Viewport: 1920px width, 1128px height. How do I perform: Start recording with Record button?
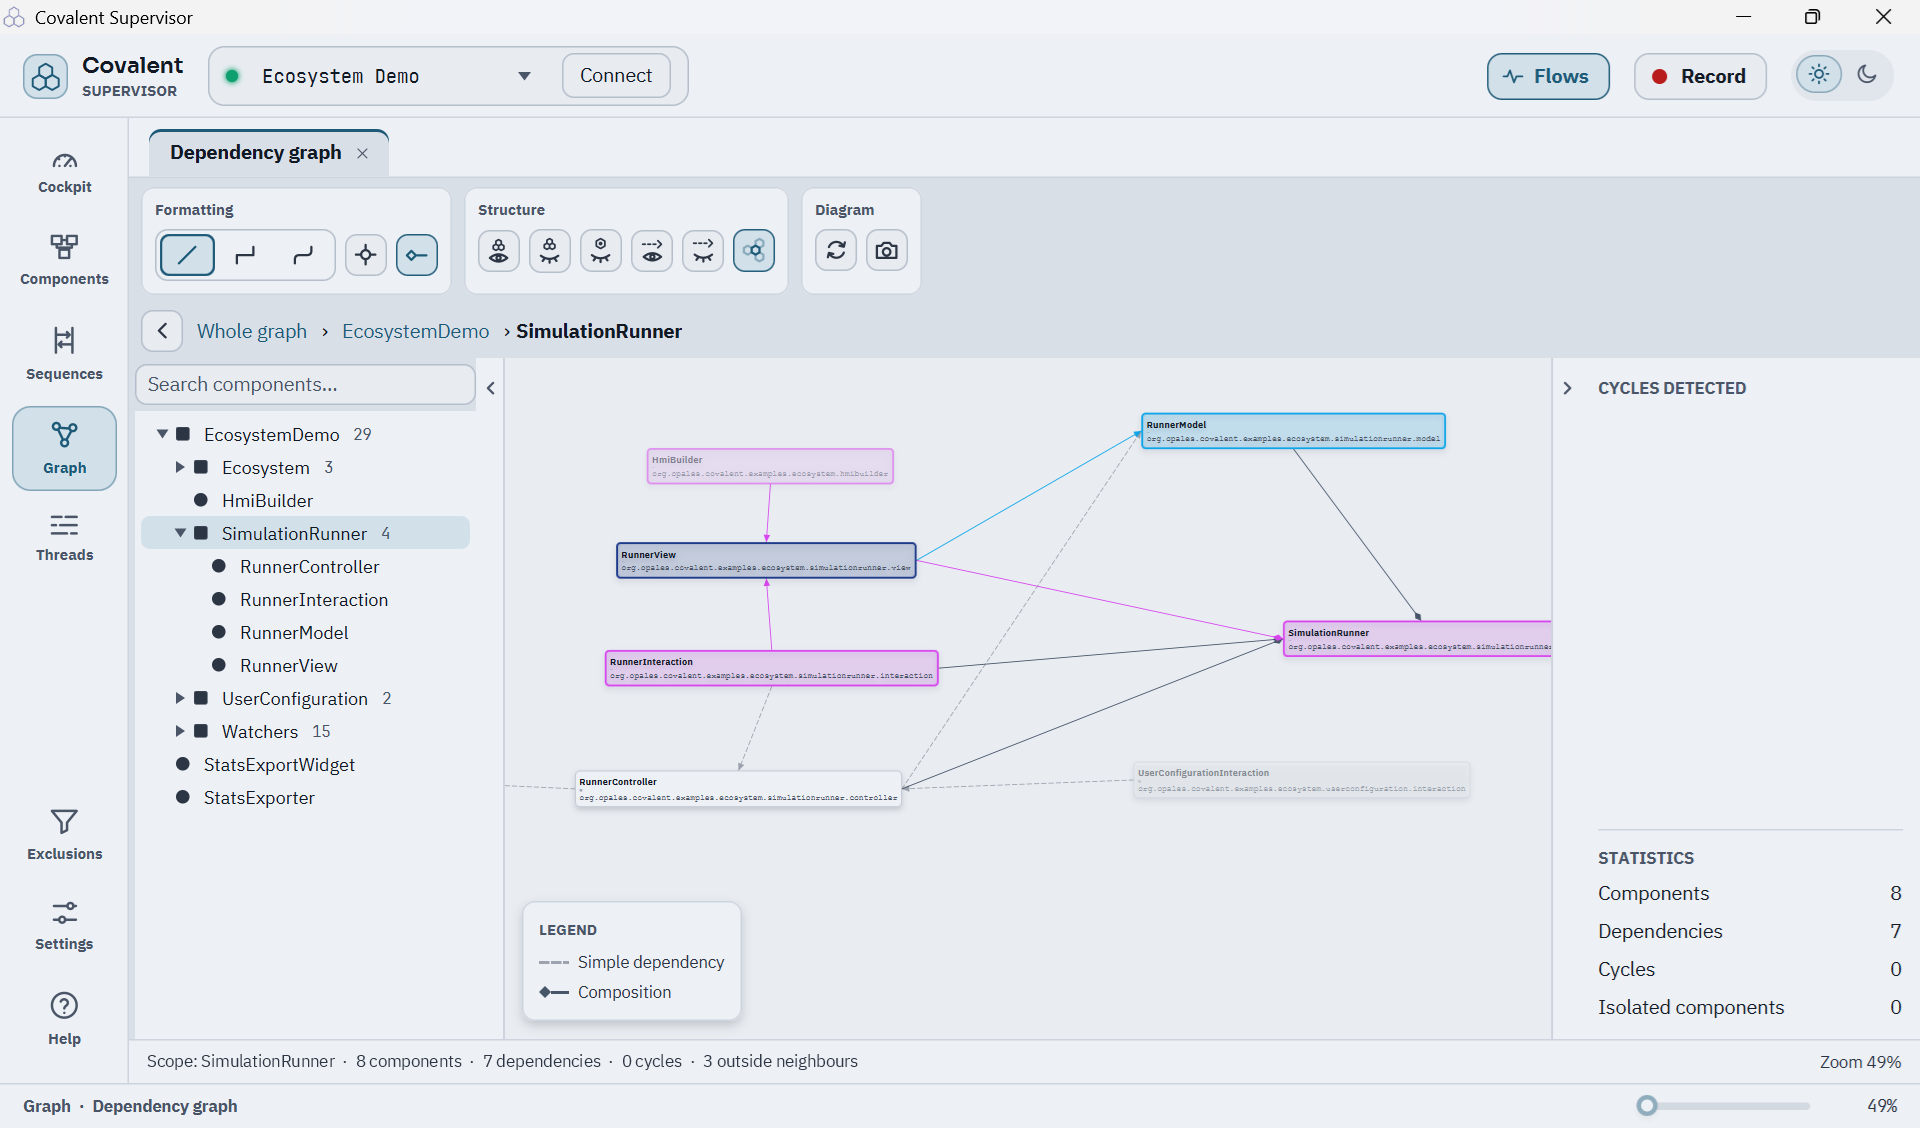tap(1700, 76)
